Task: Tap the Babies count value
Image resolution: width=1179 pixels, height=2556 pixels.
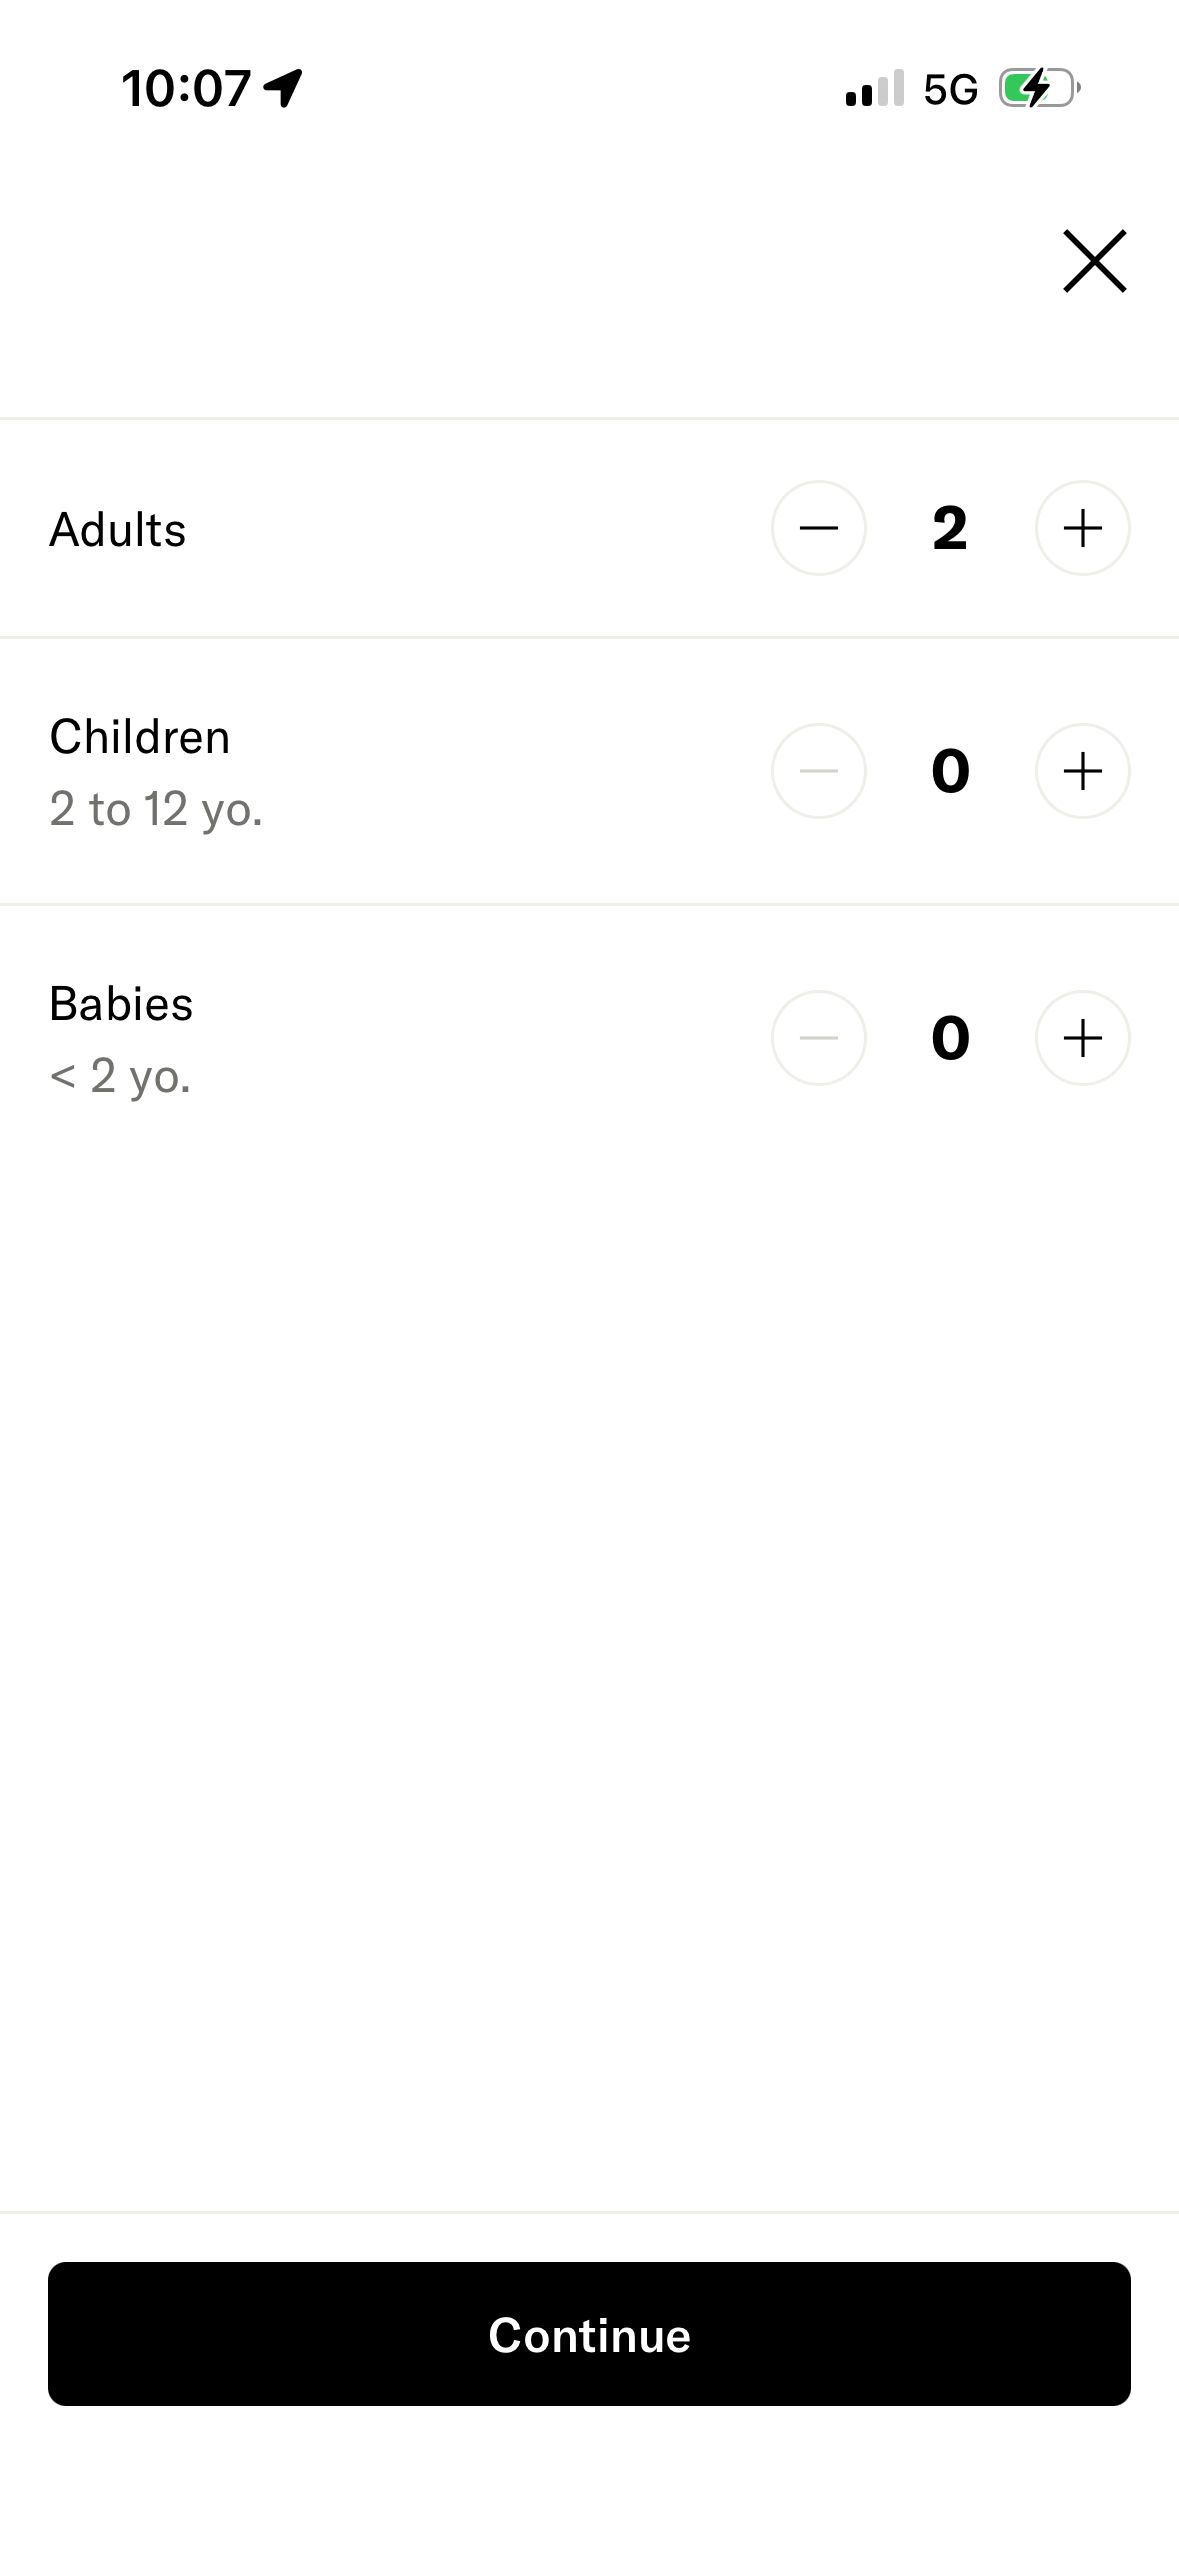Action: pos(950,1038)
